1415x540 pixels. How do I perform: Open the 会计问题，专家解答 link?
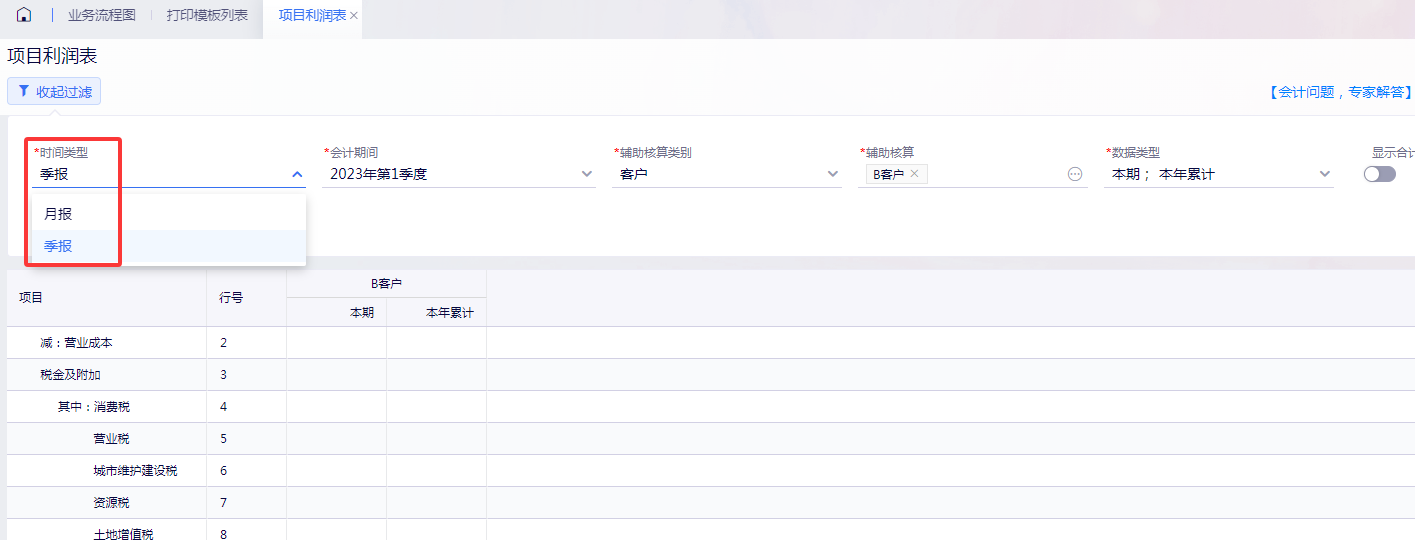(x=1338, y=92)
